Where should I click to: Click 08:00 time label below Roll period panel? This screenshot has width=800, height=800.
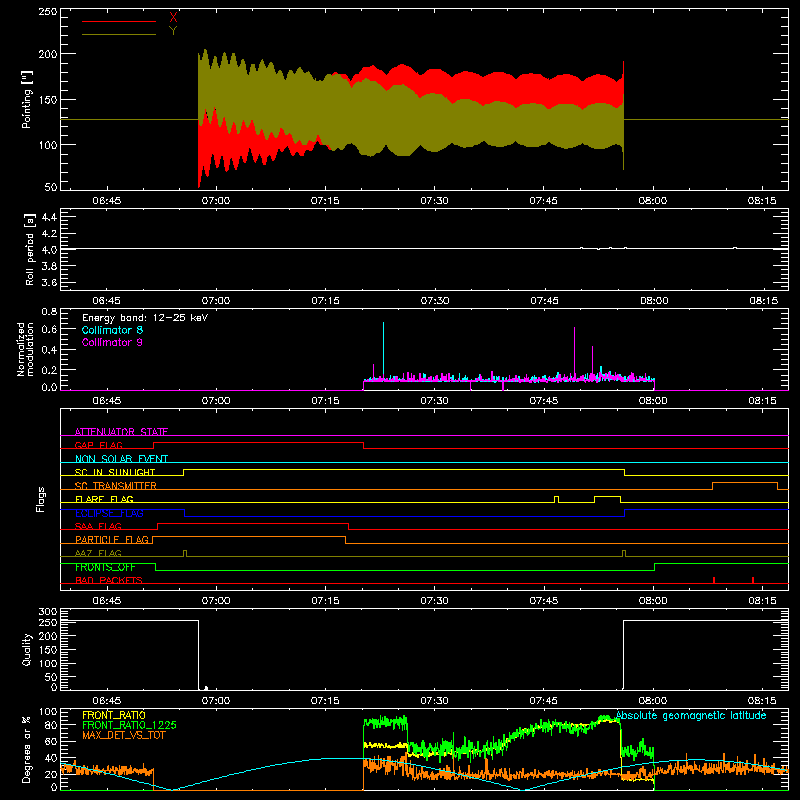tap(654, 301)
